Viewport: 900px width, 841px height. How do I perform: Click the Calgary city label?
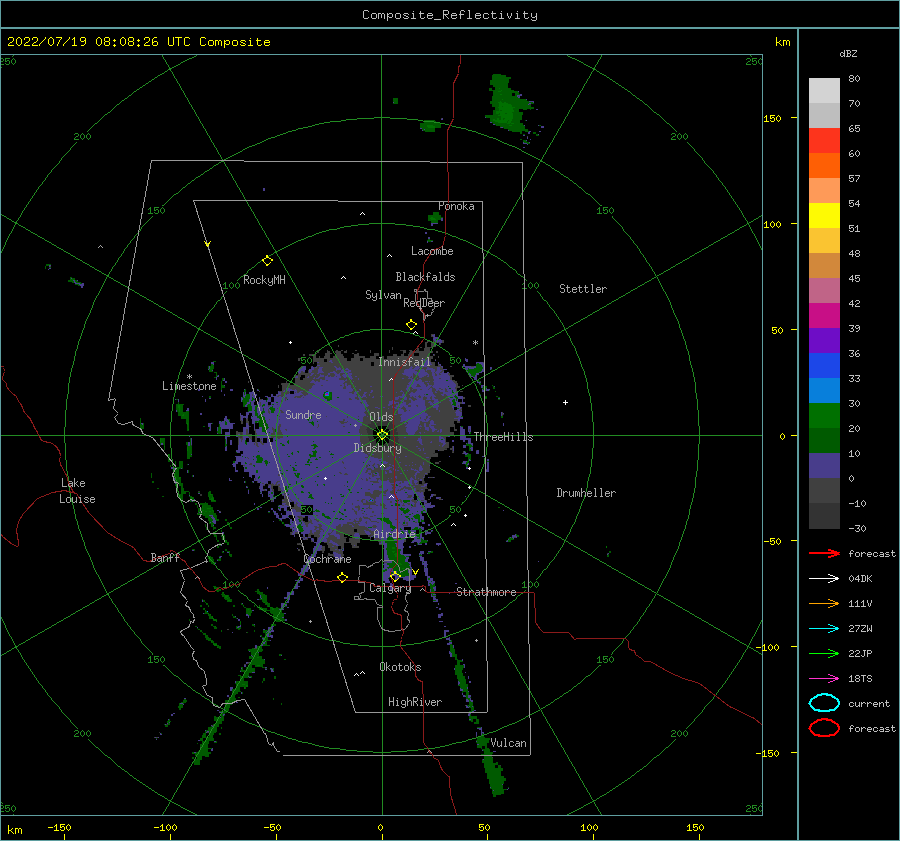coord(390,588)
